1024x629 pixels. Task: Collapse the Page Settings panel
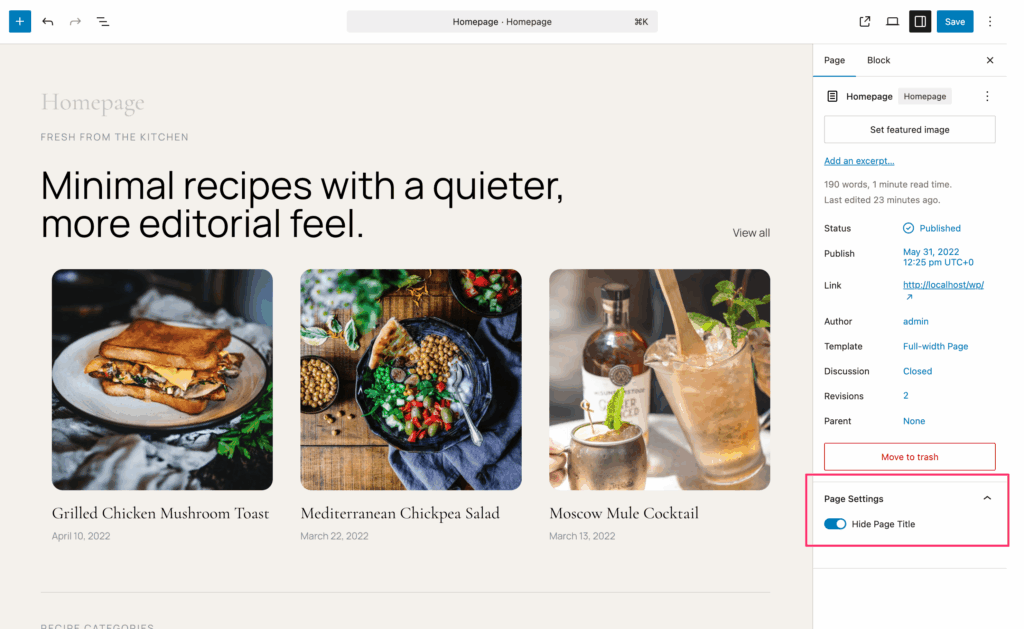pos(987,498)
